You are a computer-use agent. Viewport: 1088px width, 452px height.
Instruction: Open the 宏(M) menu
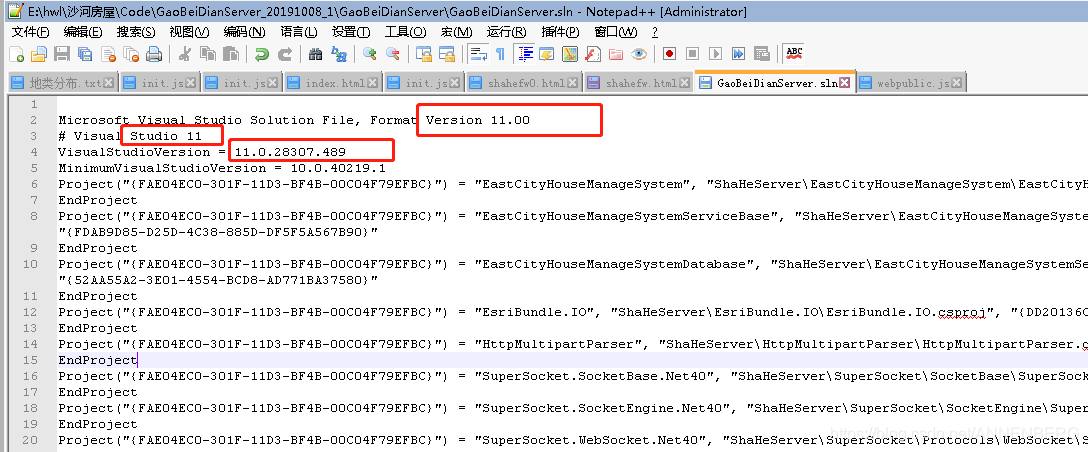(x=456, y=32)
